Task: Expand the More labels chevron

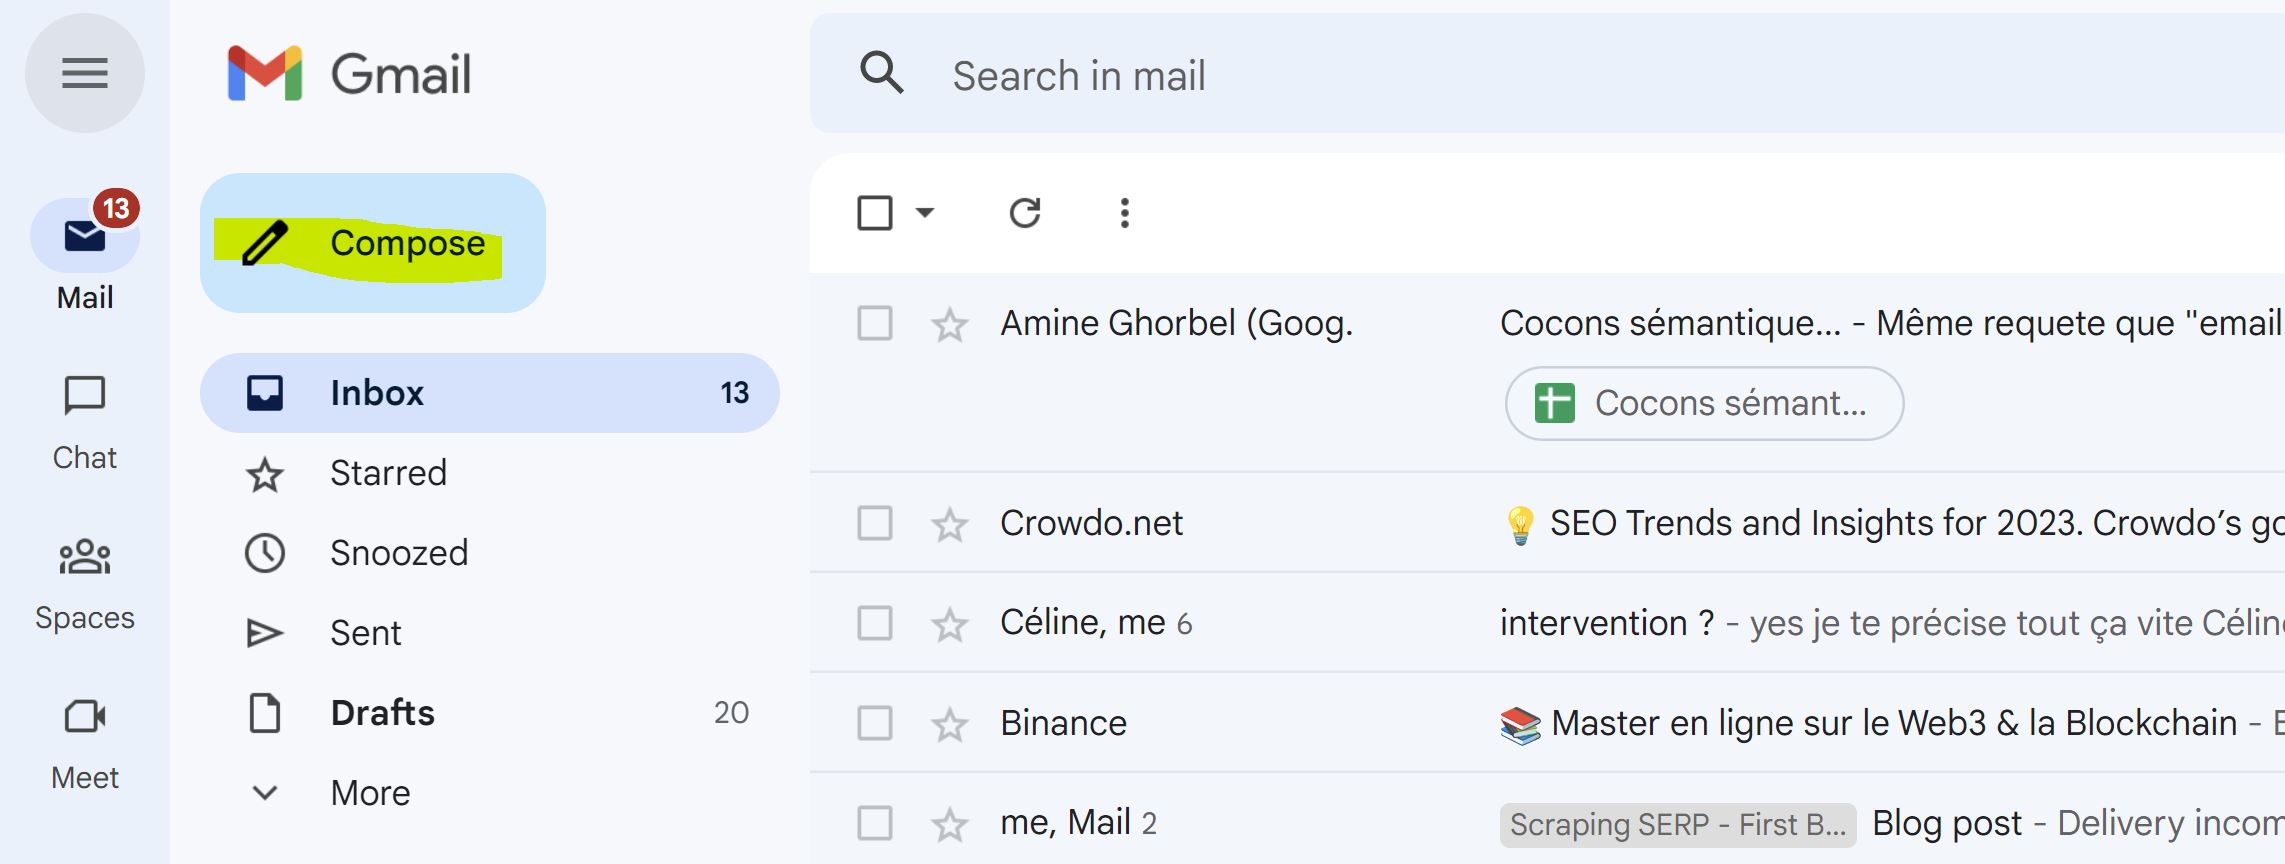Action: point(265,793)
